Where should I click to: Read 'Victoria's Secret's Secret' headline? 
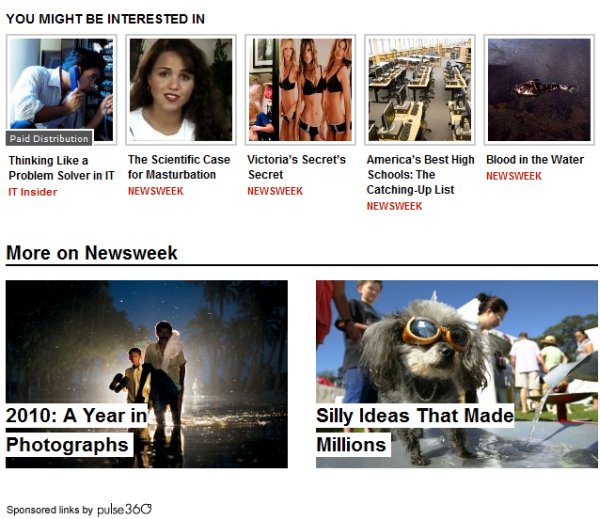click(297, 167)
